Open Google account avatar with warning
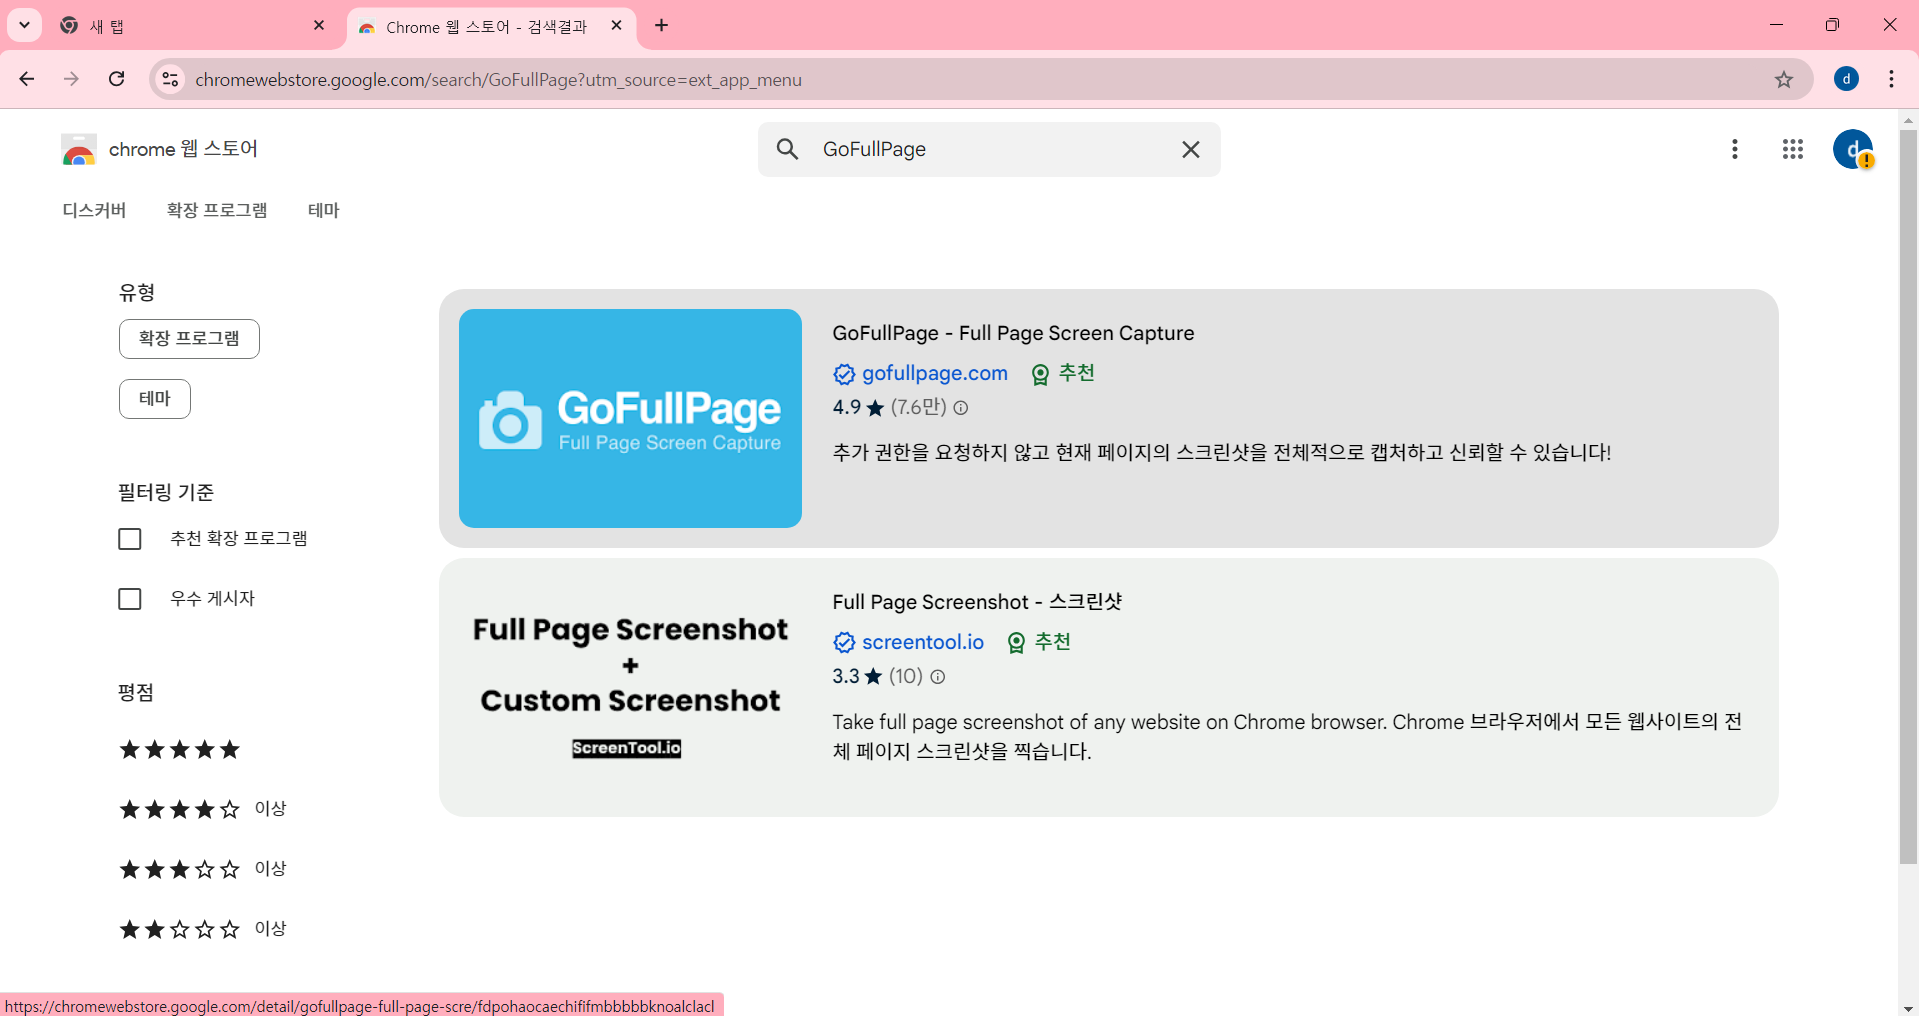This screenshot has height=1016, width=1919. [x=1853, y=149]
